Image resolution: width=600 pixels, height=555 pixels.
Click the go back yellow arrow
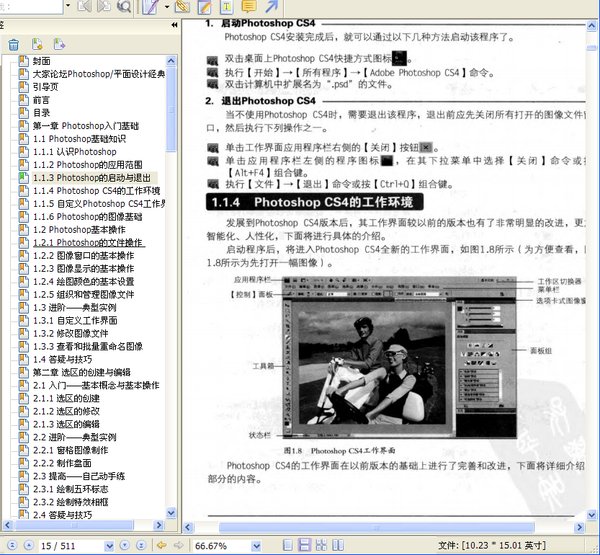click(x=163, y=545)
